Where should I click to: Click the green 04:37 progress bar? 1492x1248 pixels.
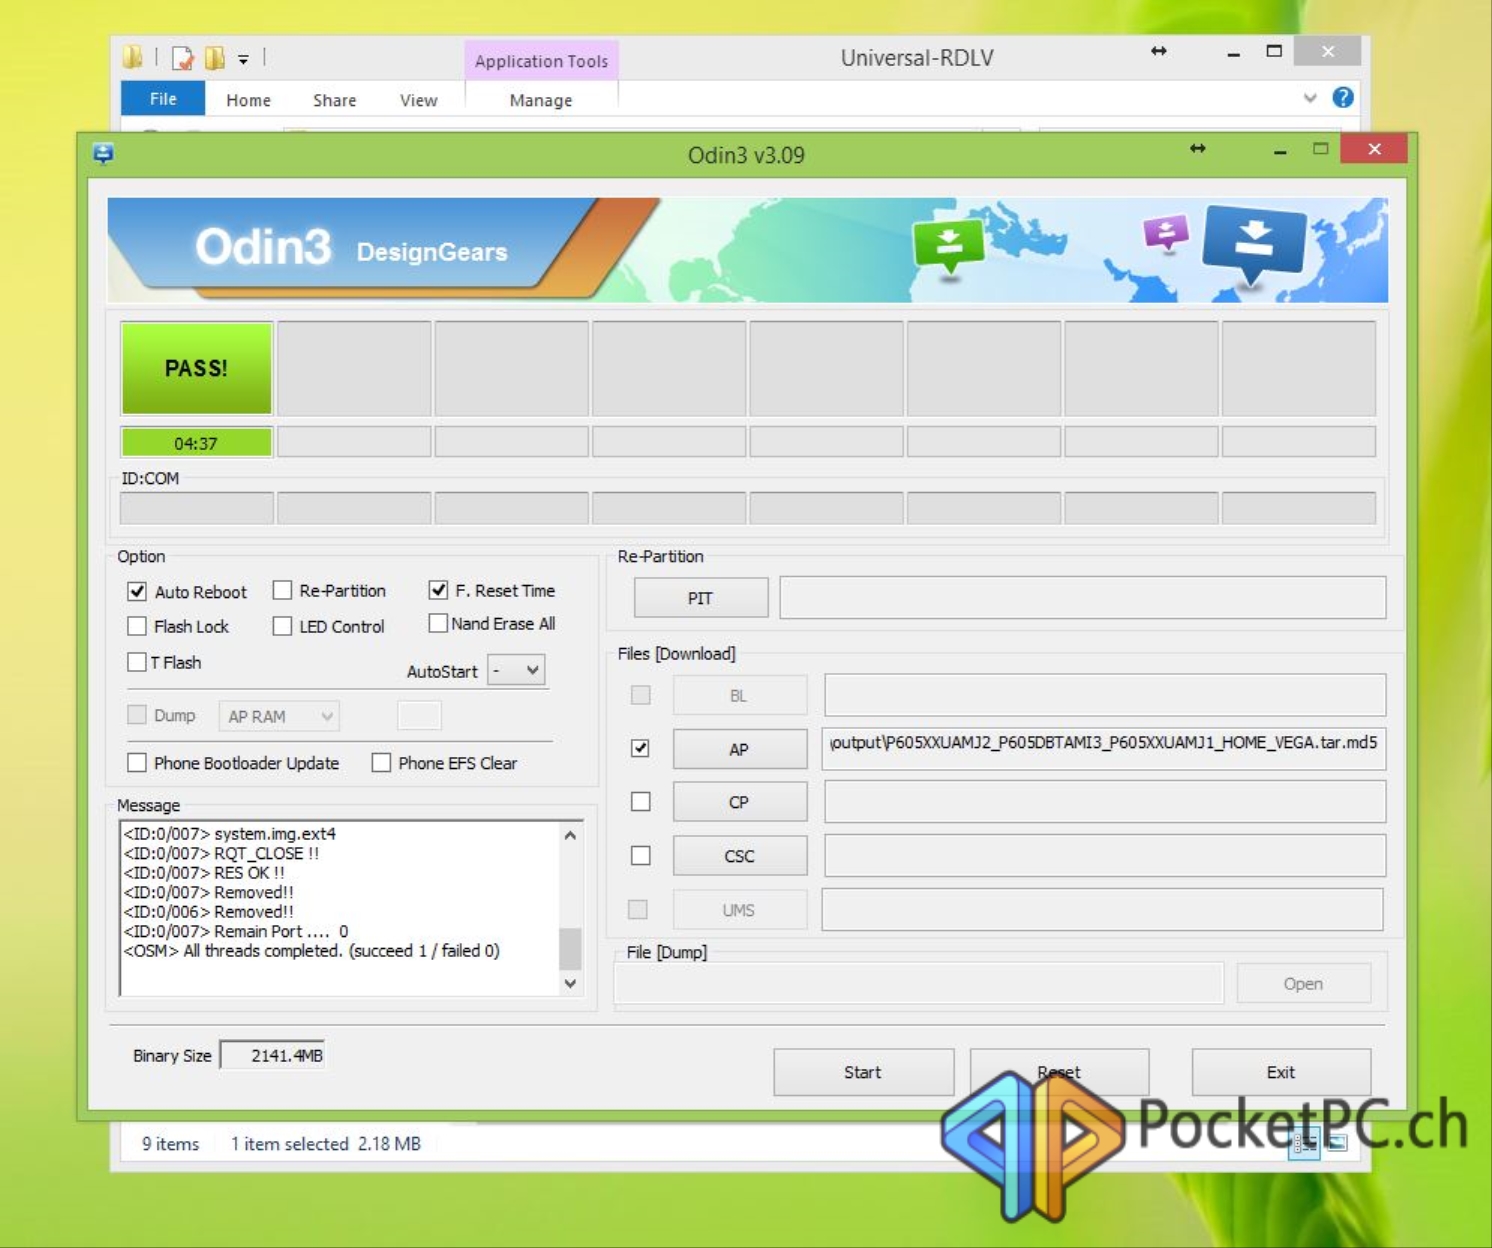coord(196,442)
